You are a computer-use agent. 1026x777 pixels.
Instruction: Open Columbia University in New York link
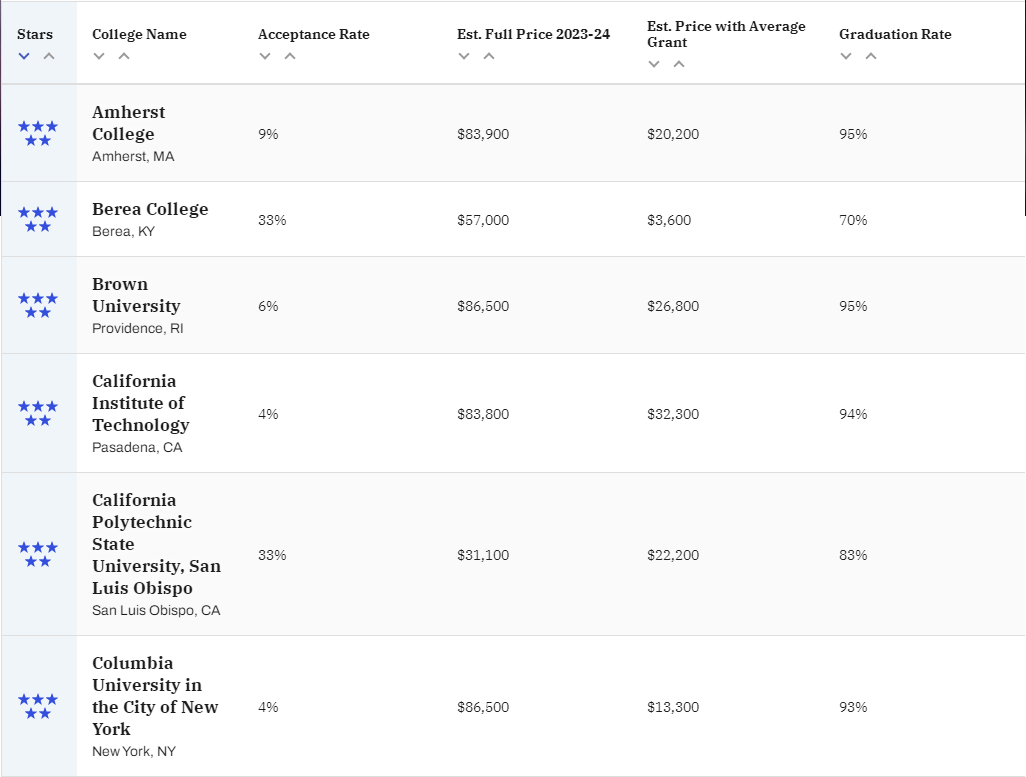(155, 696)
